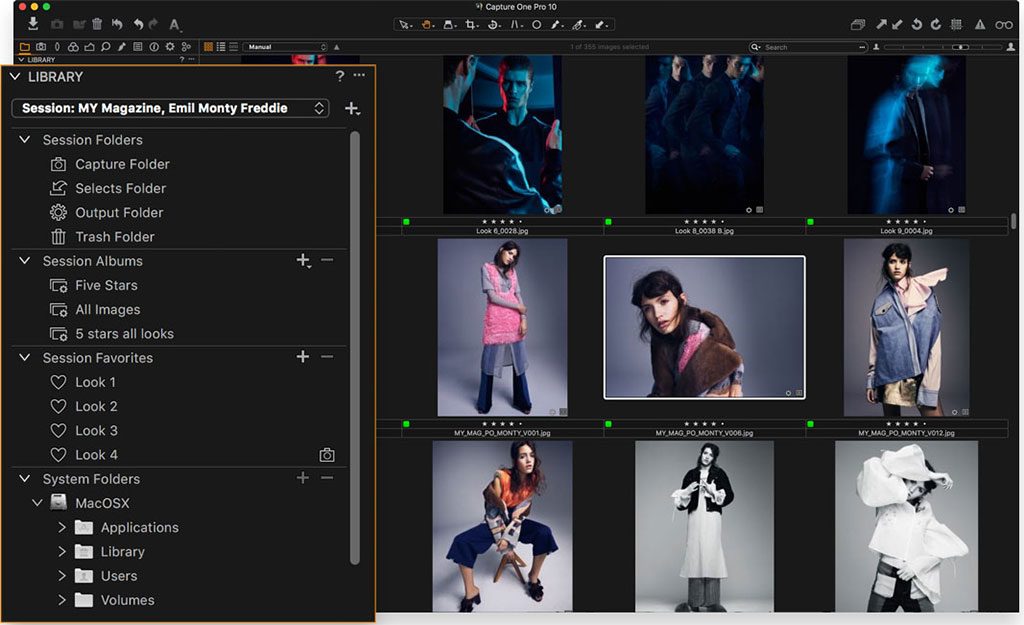Switch to the Color tool tab

tap(74, 46)
